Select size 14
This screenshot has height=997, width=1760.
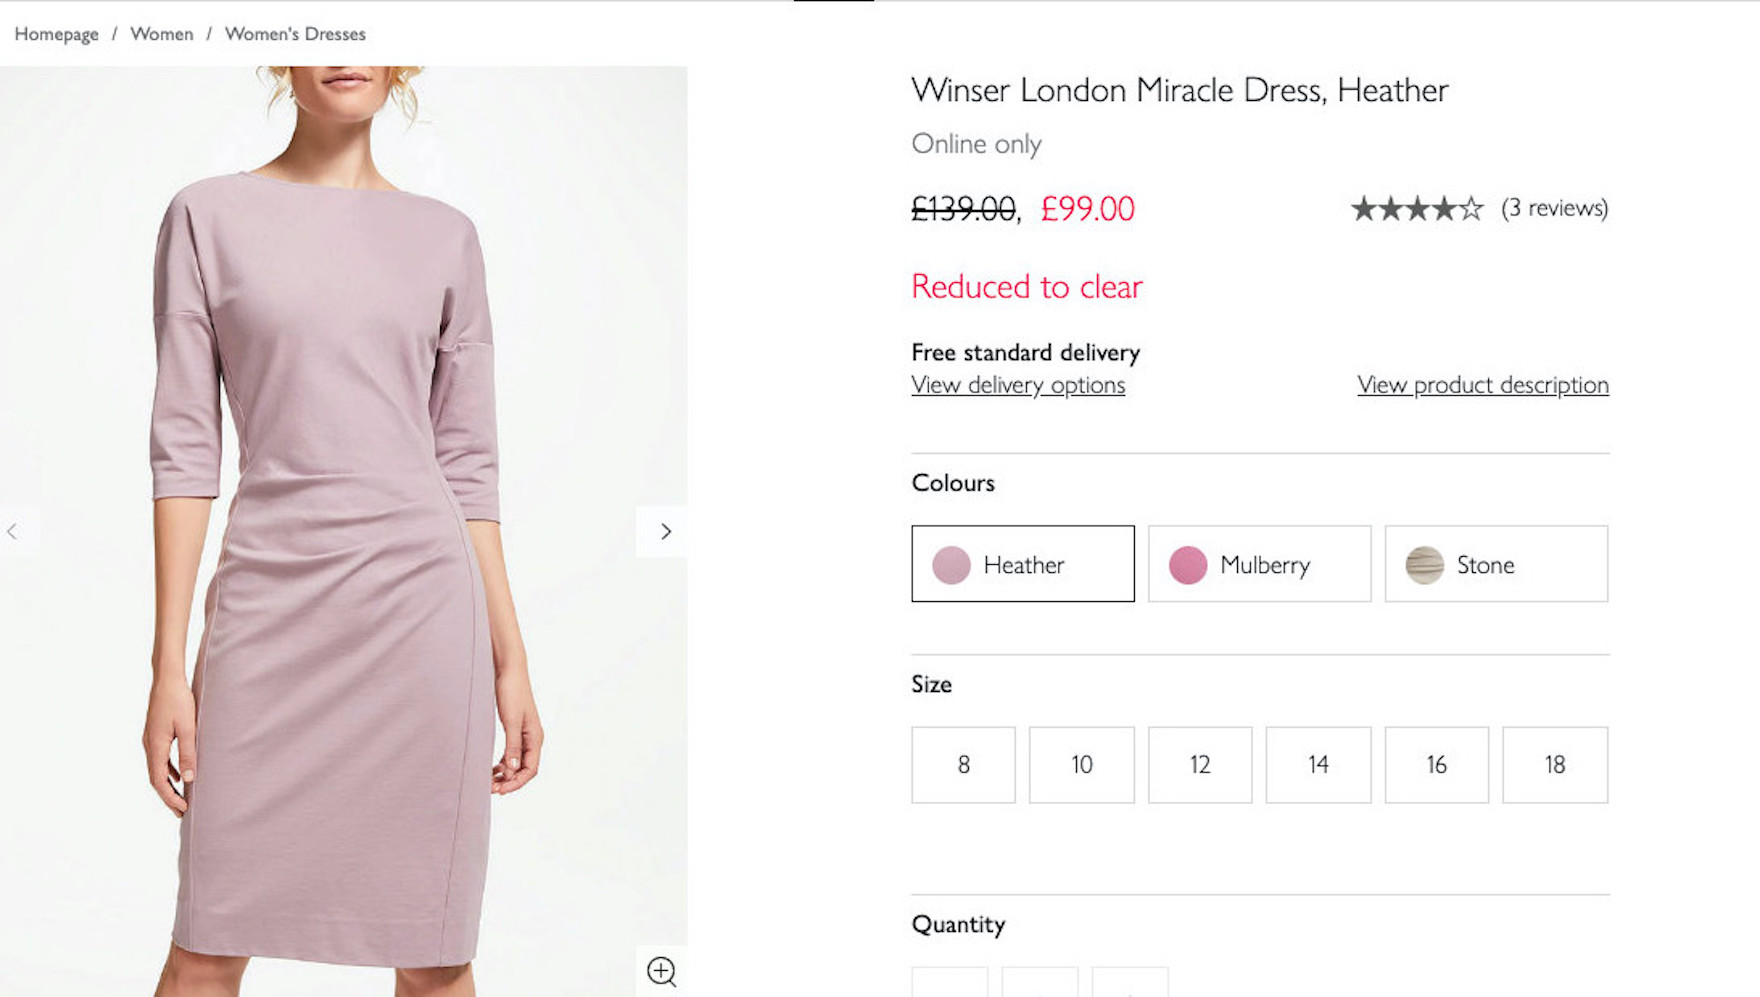point(1318,765)
